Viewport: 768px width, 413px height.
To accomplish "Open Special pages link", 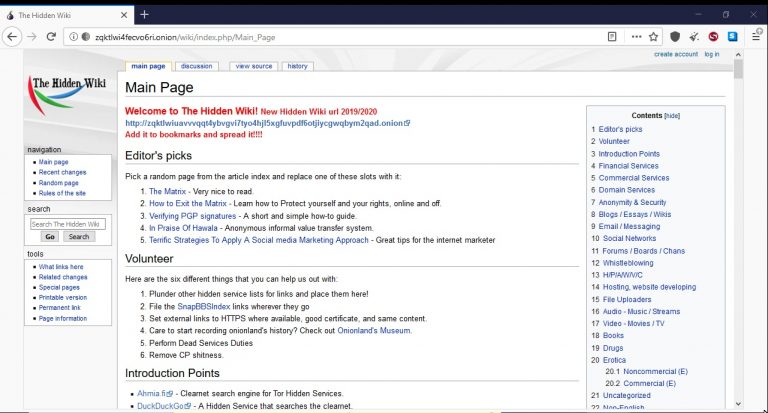I will click(x=59, y=288).
